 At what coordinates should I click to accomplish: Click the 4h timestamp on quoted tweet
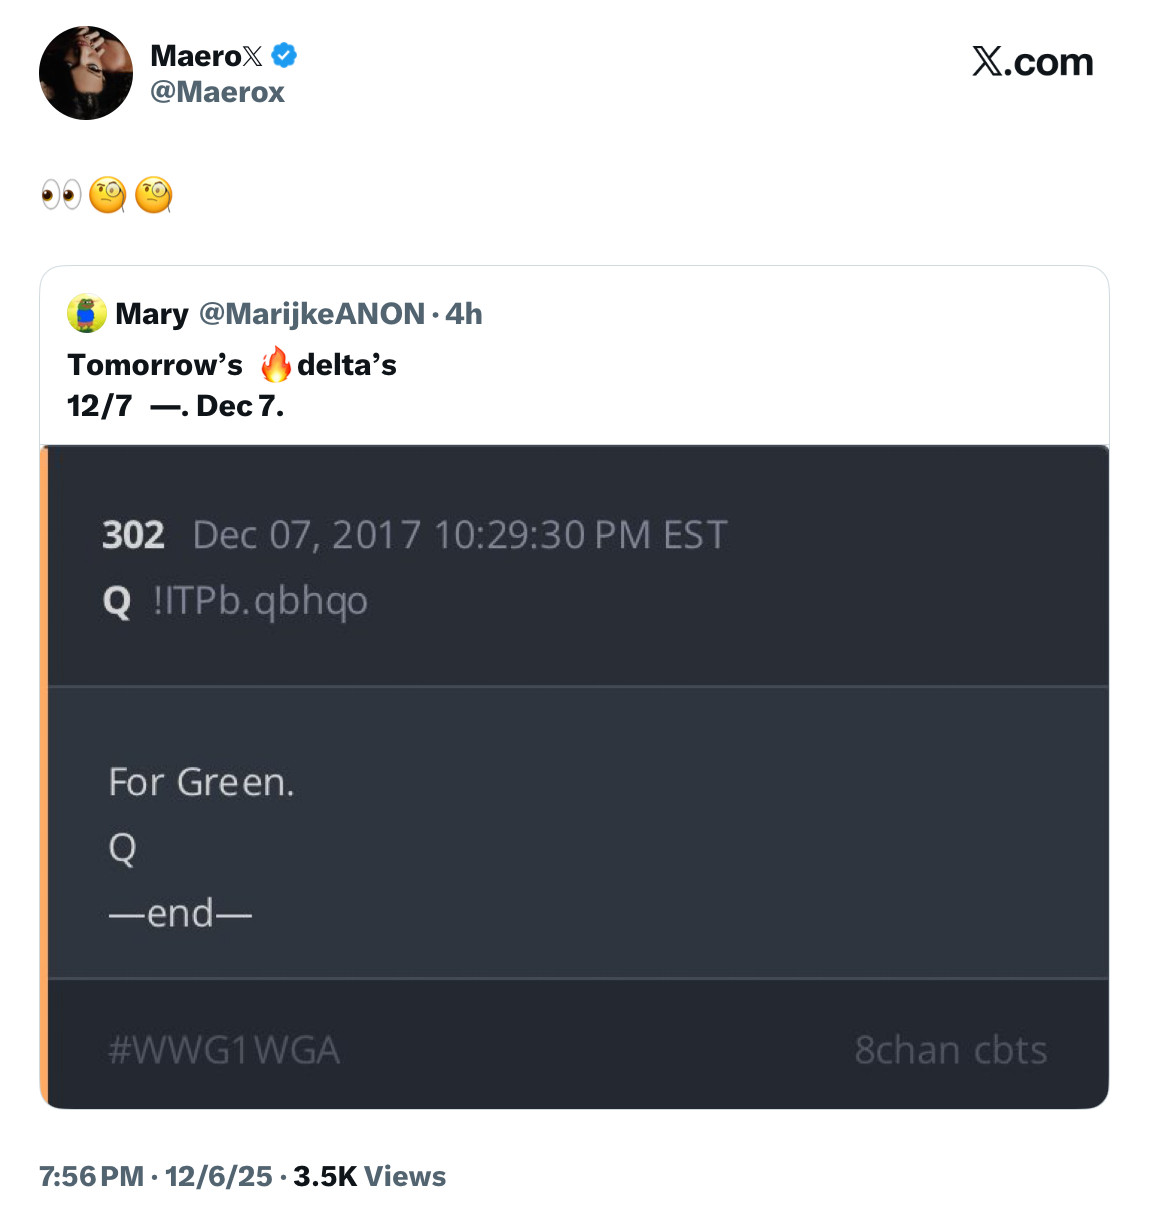(x=464, y=314)
